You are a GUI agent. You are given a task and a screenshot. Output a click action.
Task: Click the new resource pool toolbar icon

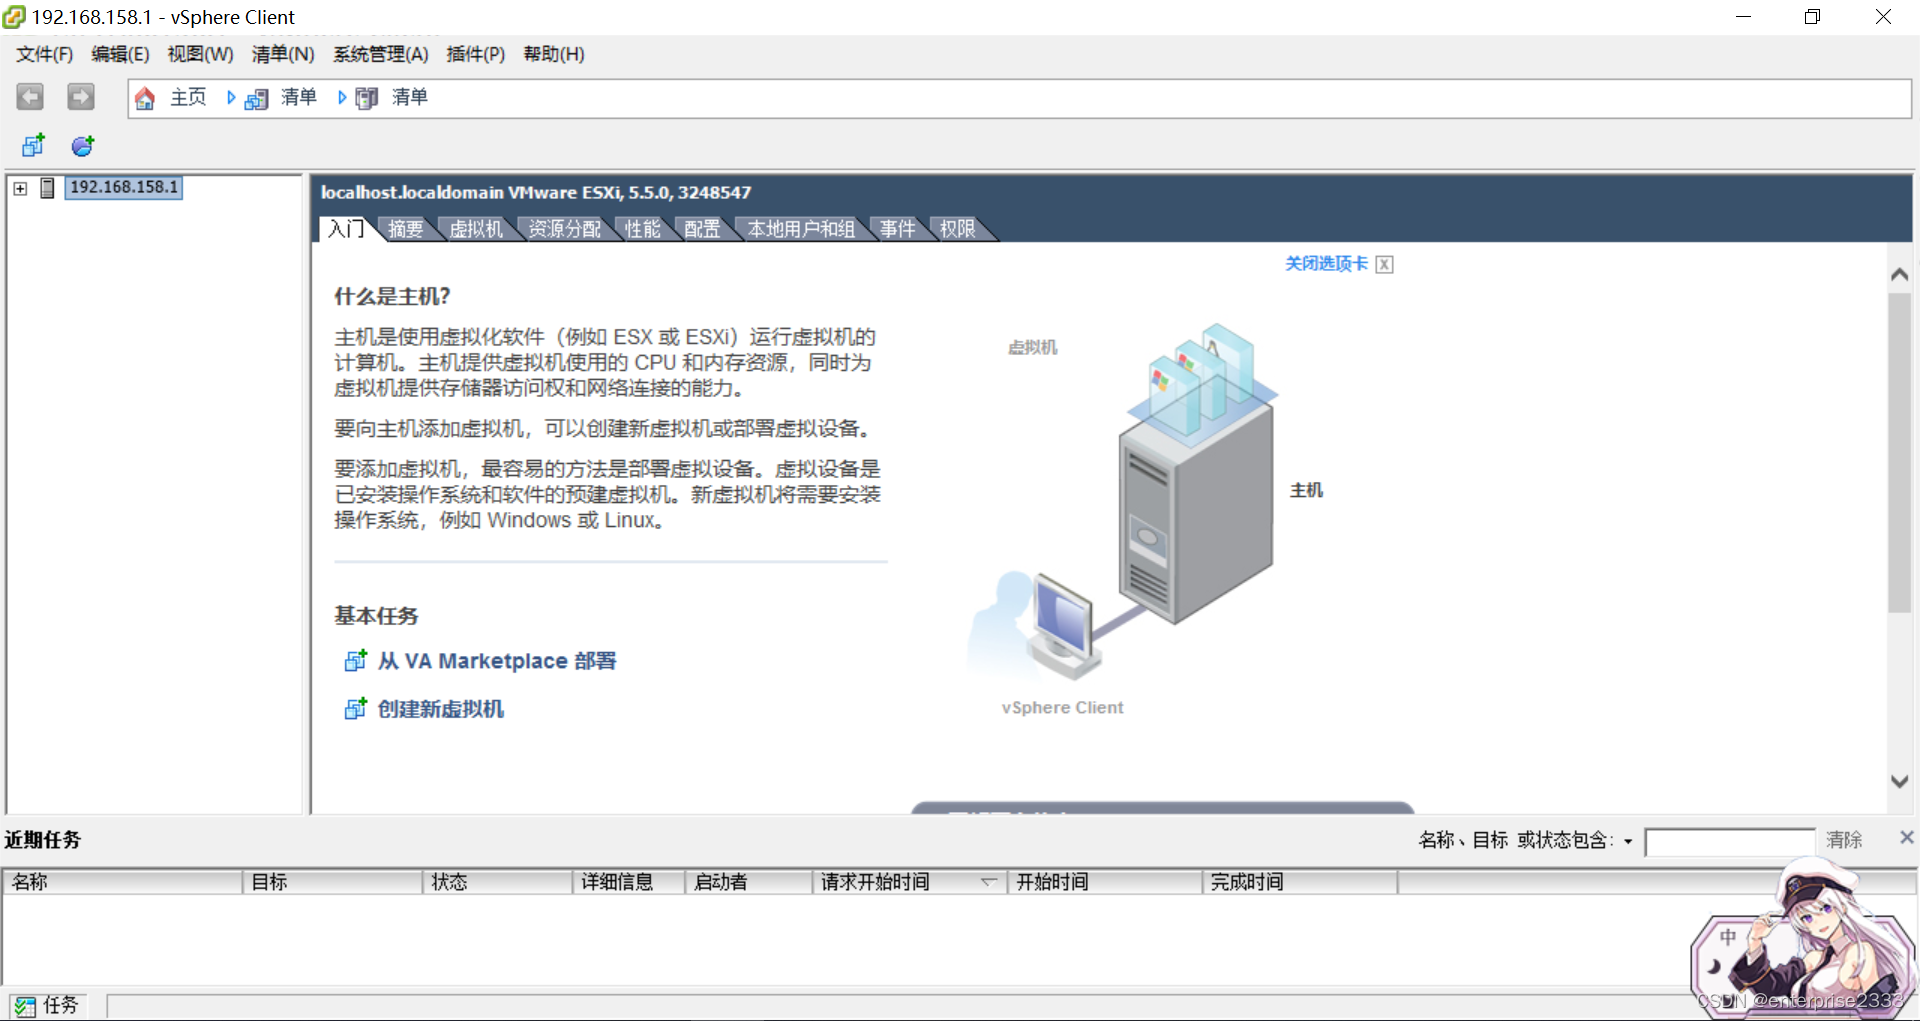click(83, 146)
